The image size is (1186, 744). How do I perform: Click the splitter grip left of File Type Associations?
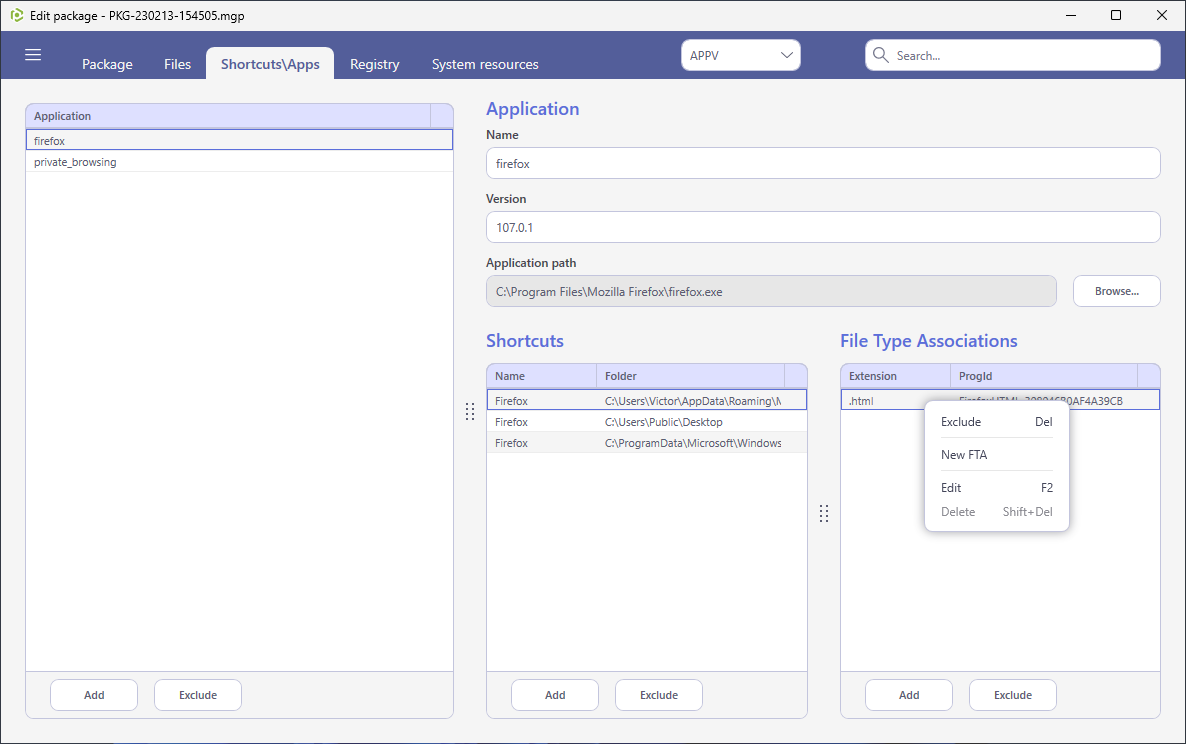click(824, 513)
